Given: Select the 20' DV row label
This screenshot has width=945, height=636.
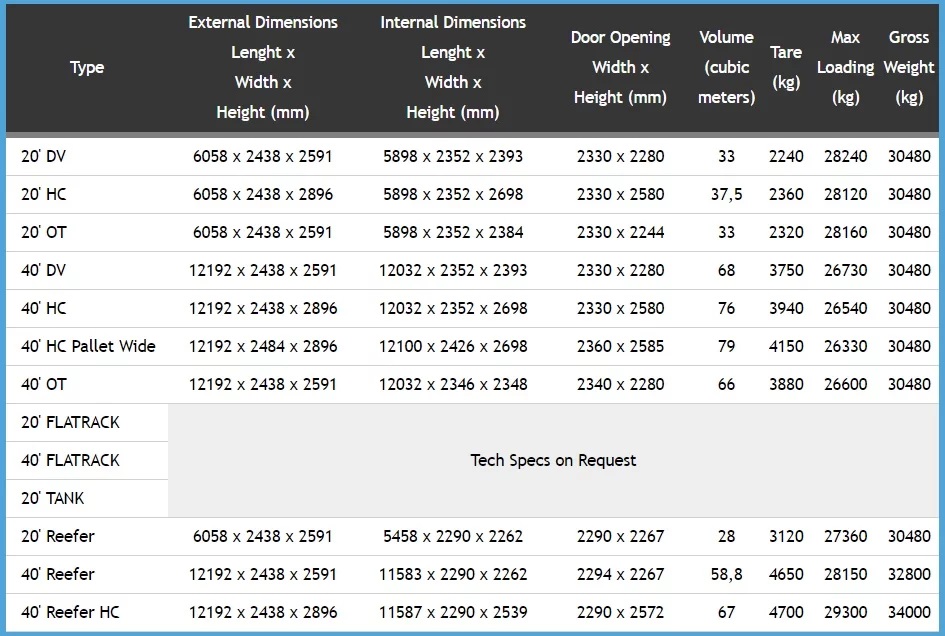Looking at the screenshot, I should pyautogui.click(x=44, y=156).
